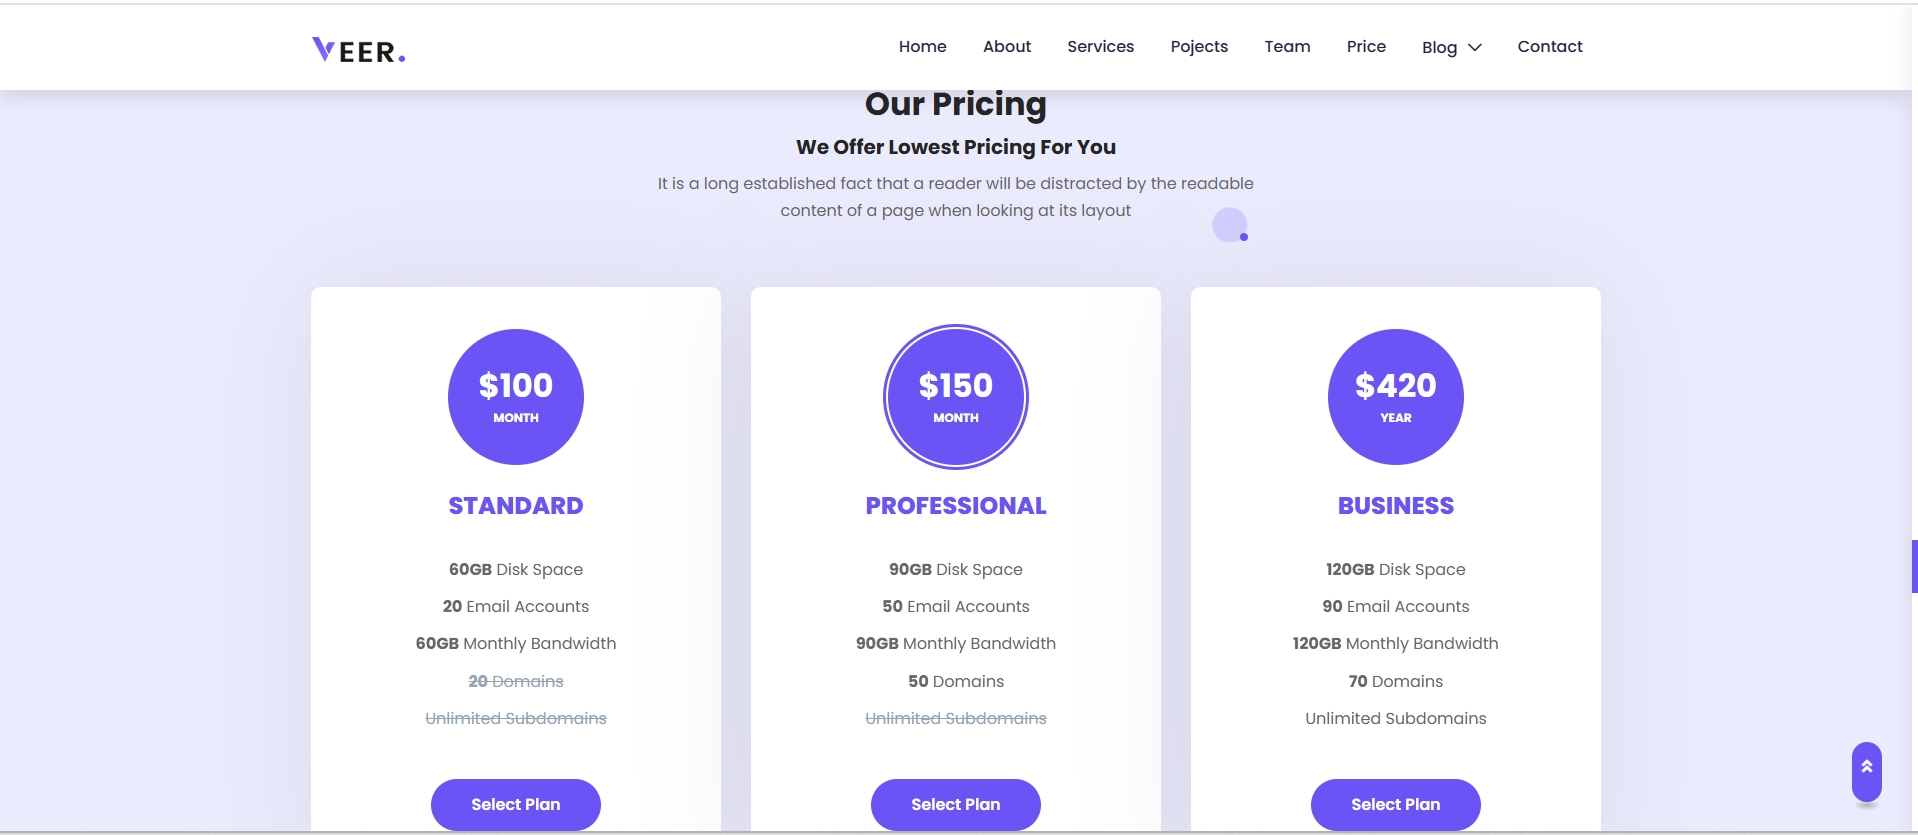Click the $420 year price circle
The image size is (1918, 835).
(x=1396, y=397)
